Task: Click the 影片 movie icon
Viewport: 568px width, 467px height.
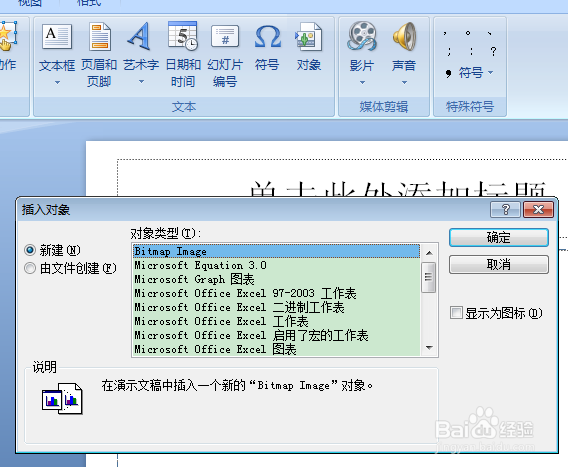Action: click(362, 36)
